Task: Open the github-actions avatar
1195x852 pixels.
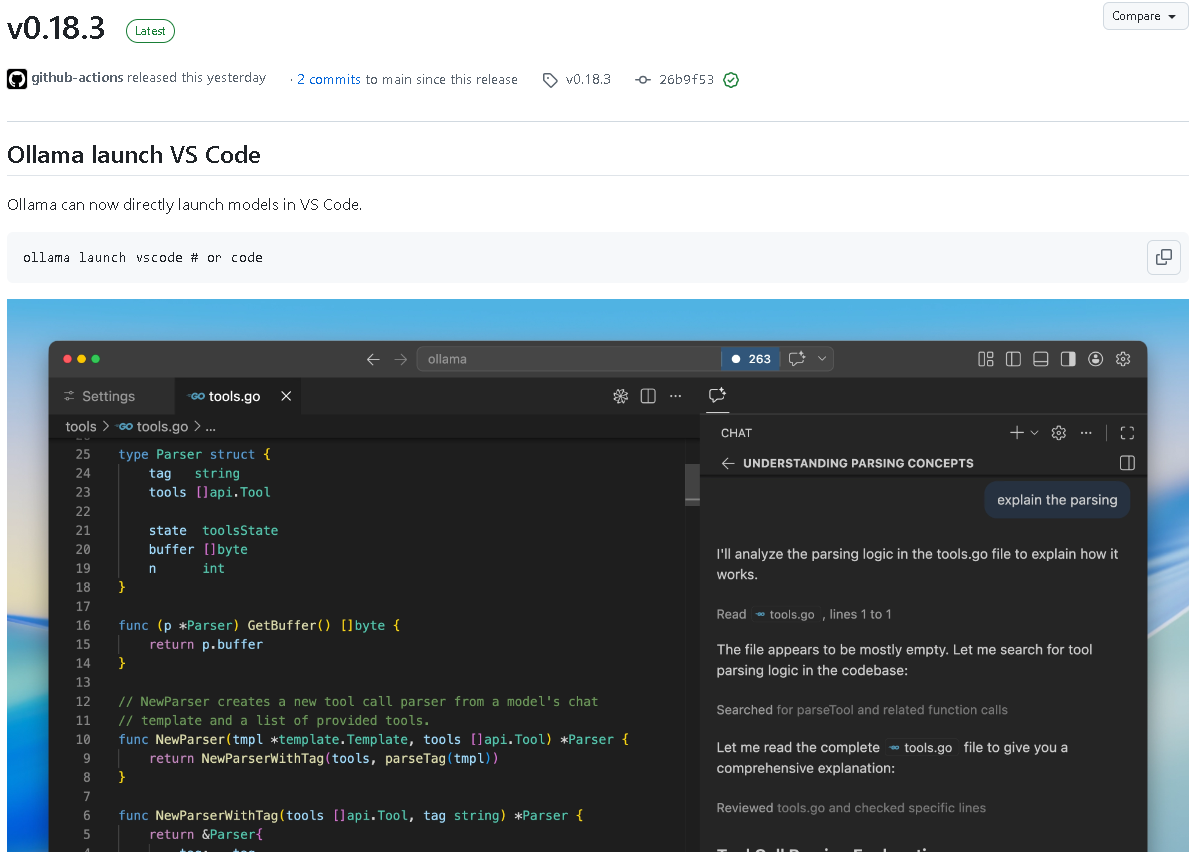Action: (x=17, y=78)
